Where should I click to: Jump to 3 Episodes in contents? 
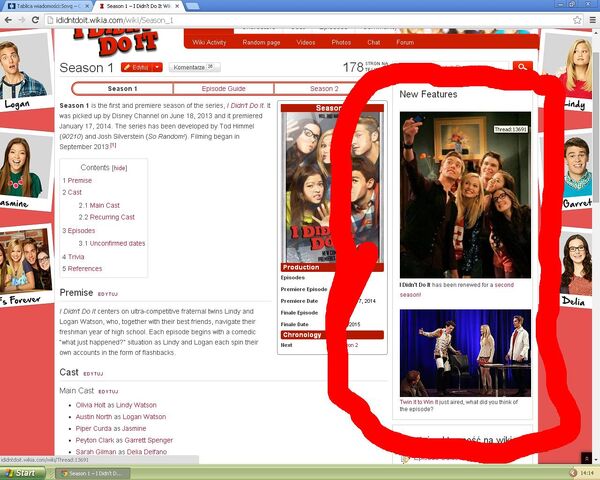(78, 230)
